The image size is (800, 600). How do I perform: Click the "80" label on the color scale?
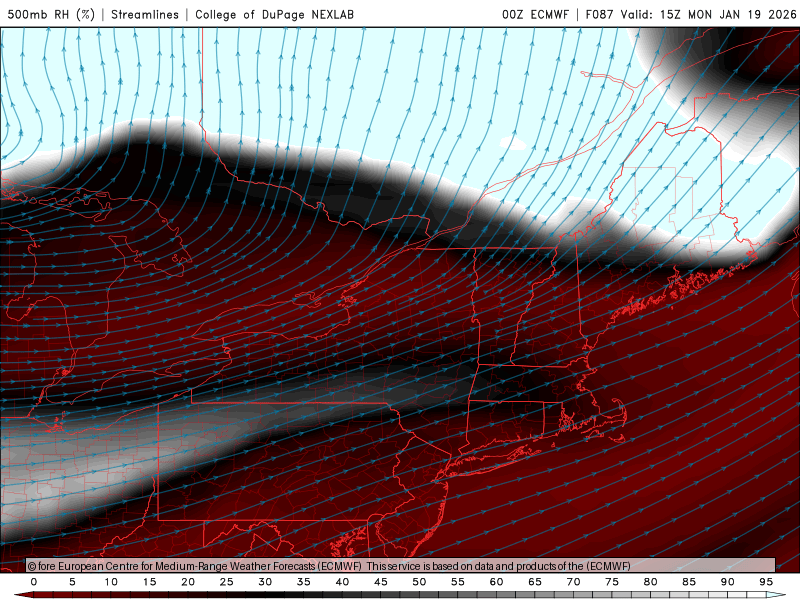click(x=650, y=582)
